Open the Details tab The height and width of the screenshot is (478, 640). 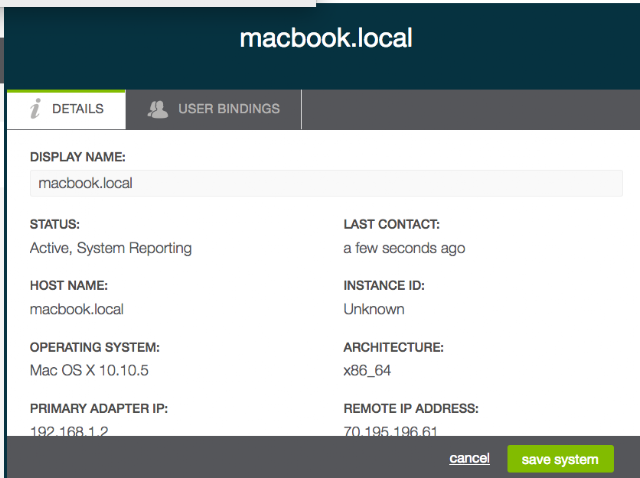(x=66, y=109)
